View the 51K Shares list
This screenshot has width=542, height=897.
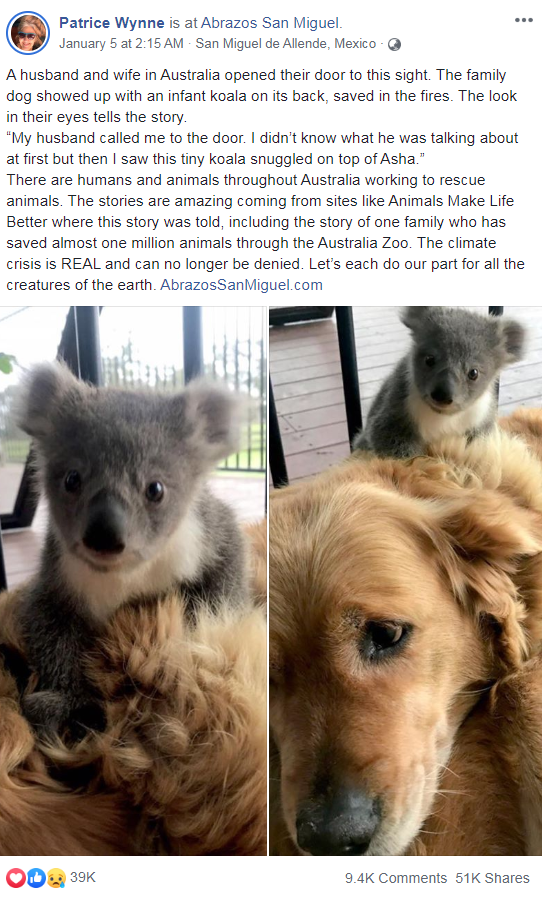[x=492, y=878]
